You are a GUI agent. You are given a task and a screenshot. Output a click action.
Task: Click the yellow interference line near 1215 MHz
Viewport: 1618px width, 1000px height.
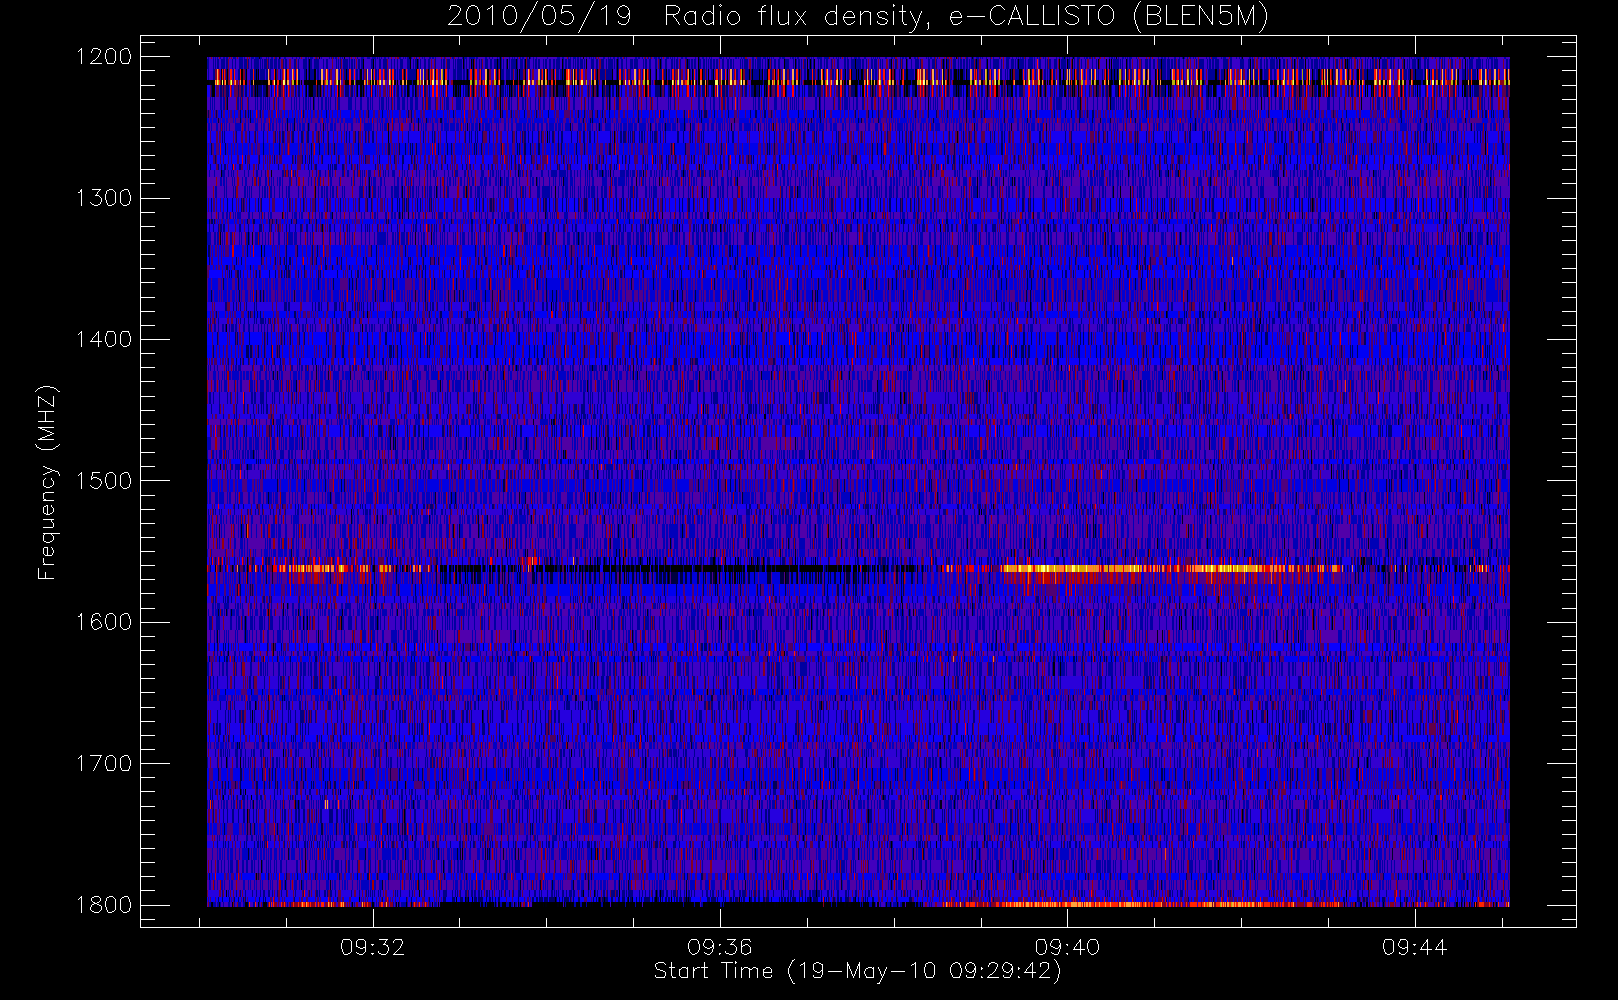[858, 77]
